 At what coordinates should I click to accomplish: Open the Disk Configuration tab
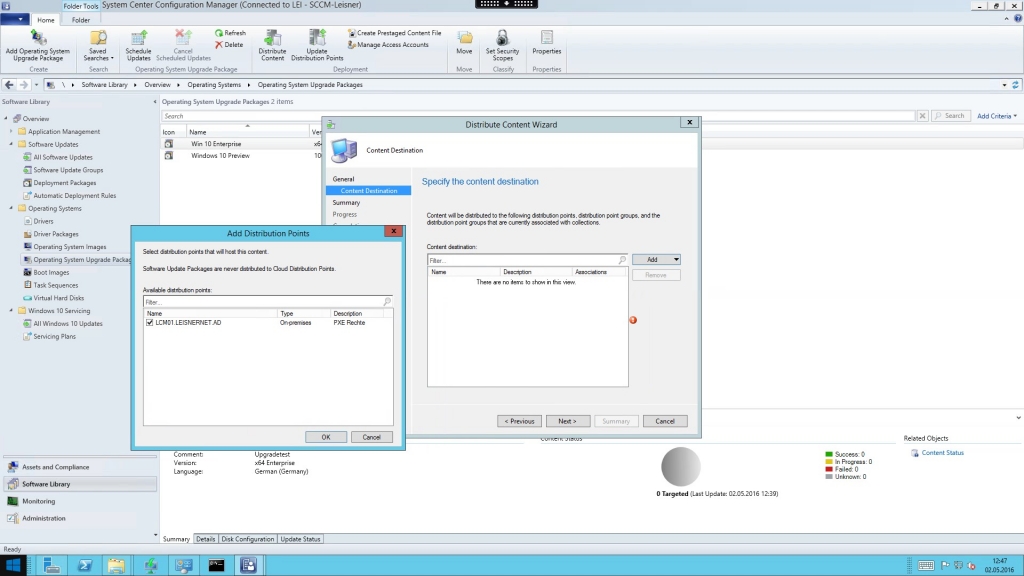[248, 539]
